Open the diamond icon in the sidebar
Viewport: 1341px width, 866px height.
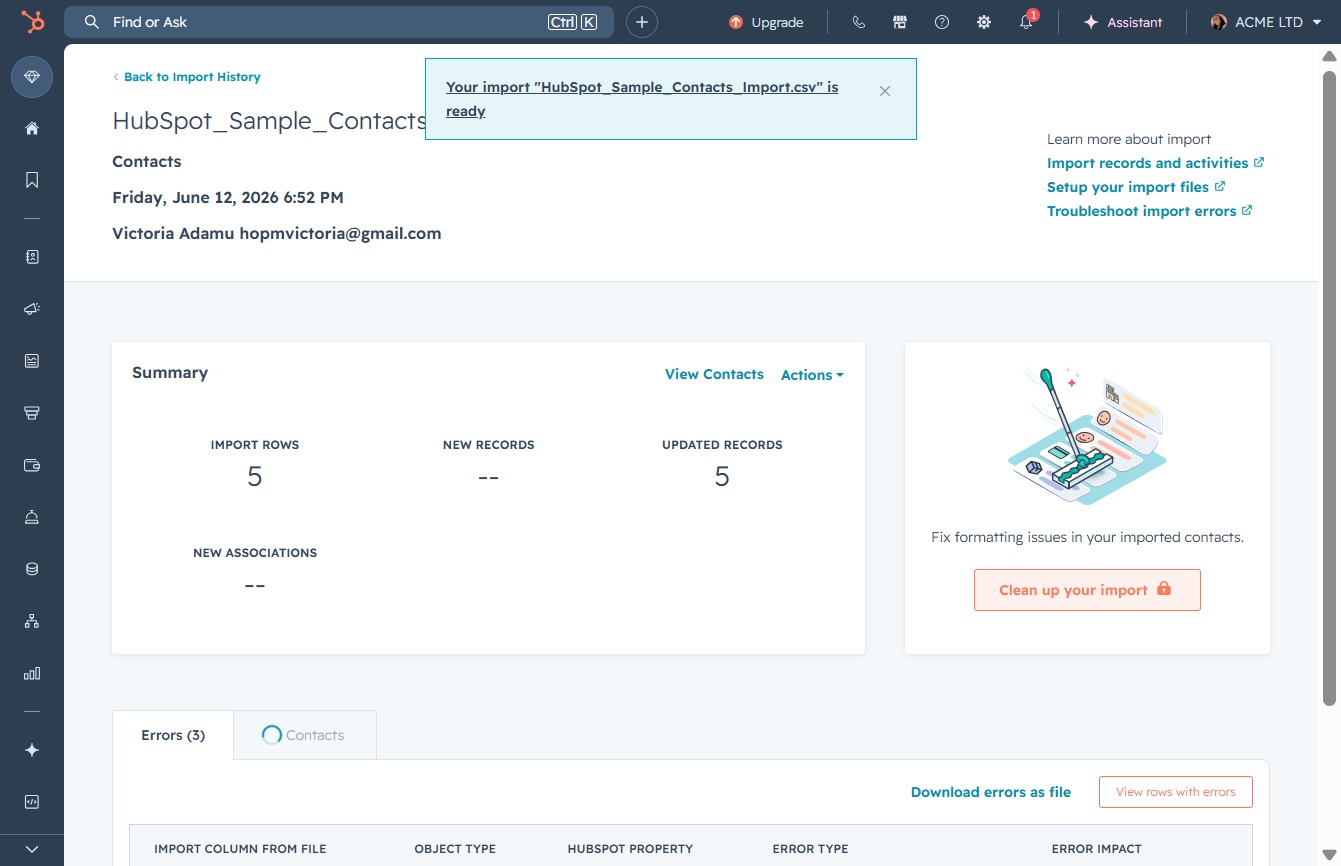point(32,77)
